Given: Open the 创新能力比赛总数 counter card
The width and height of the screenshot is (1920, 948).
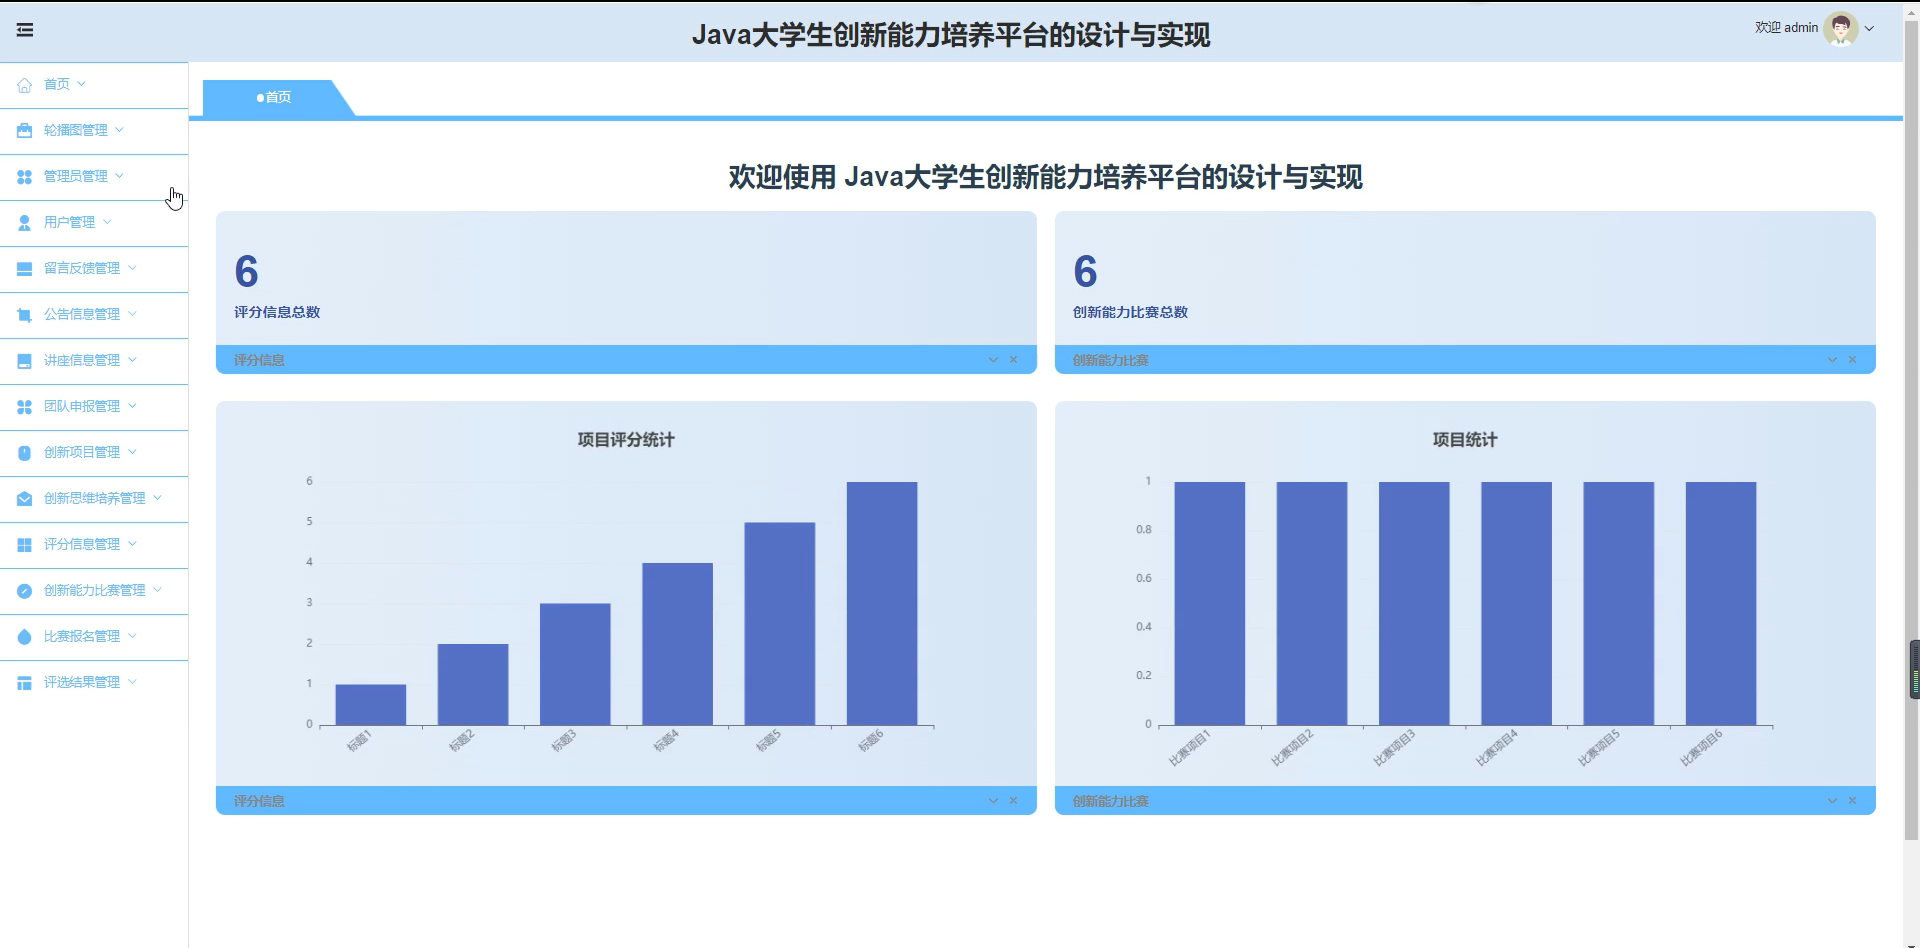Looking at the screenshot, I should point(1465,280).
